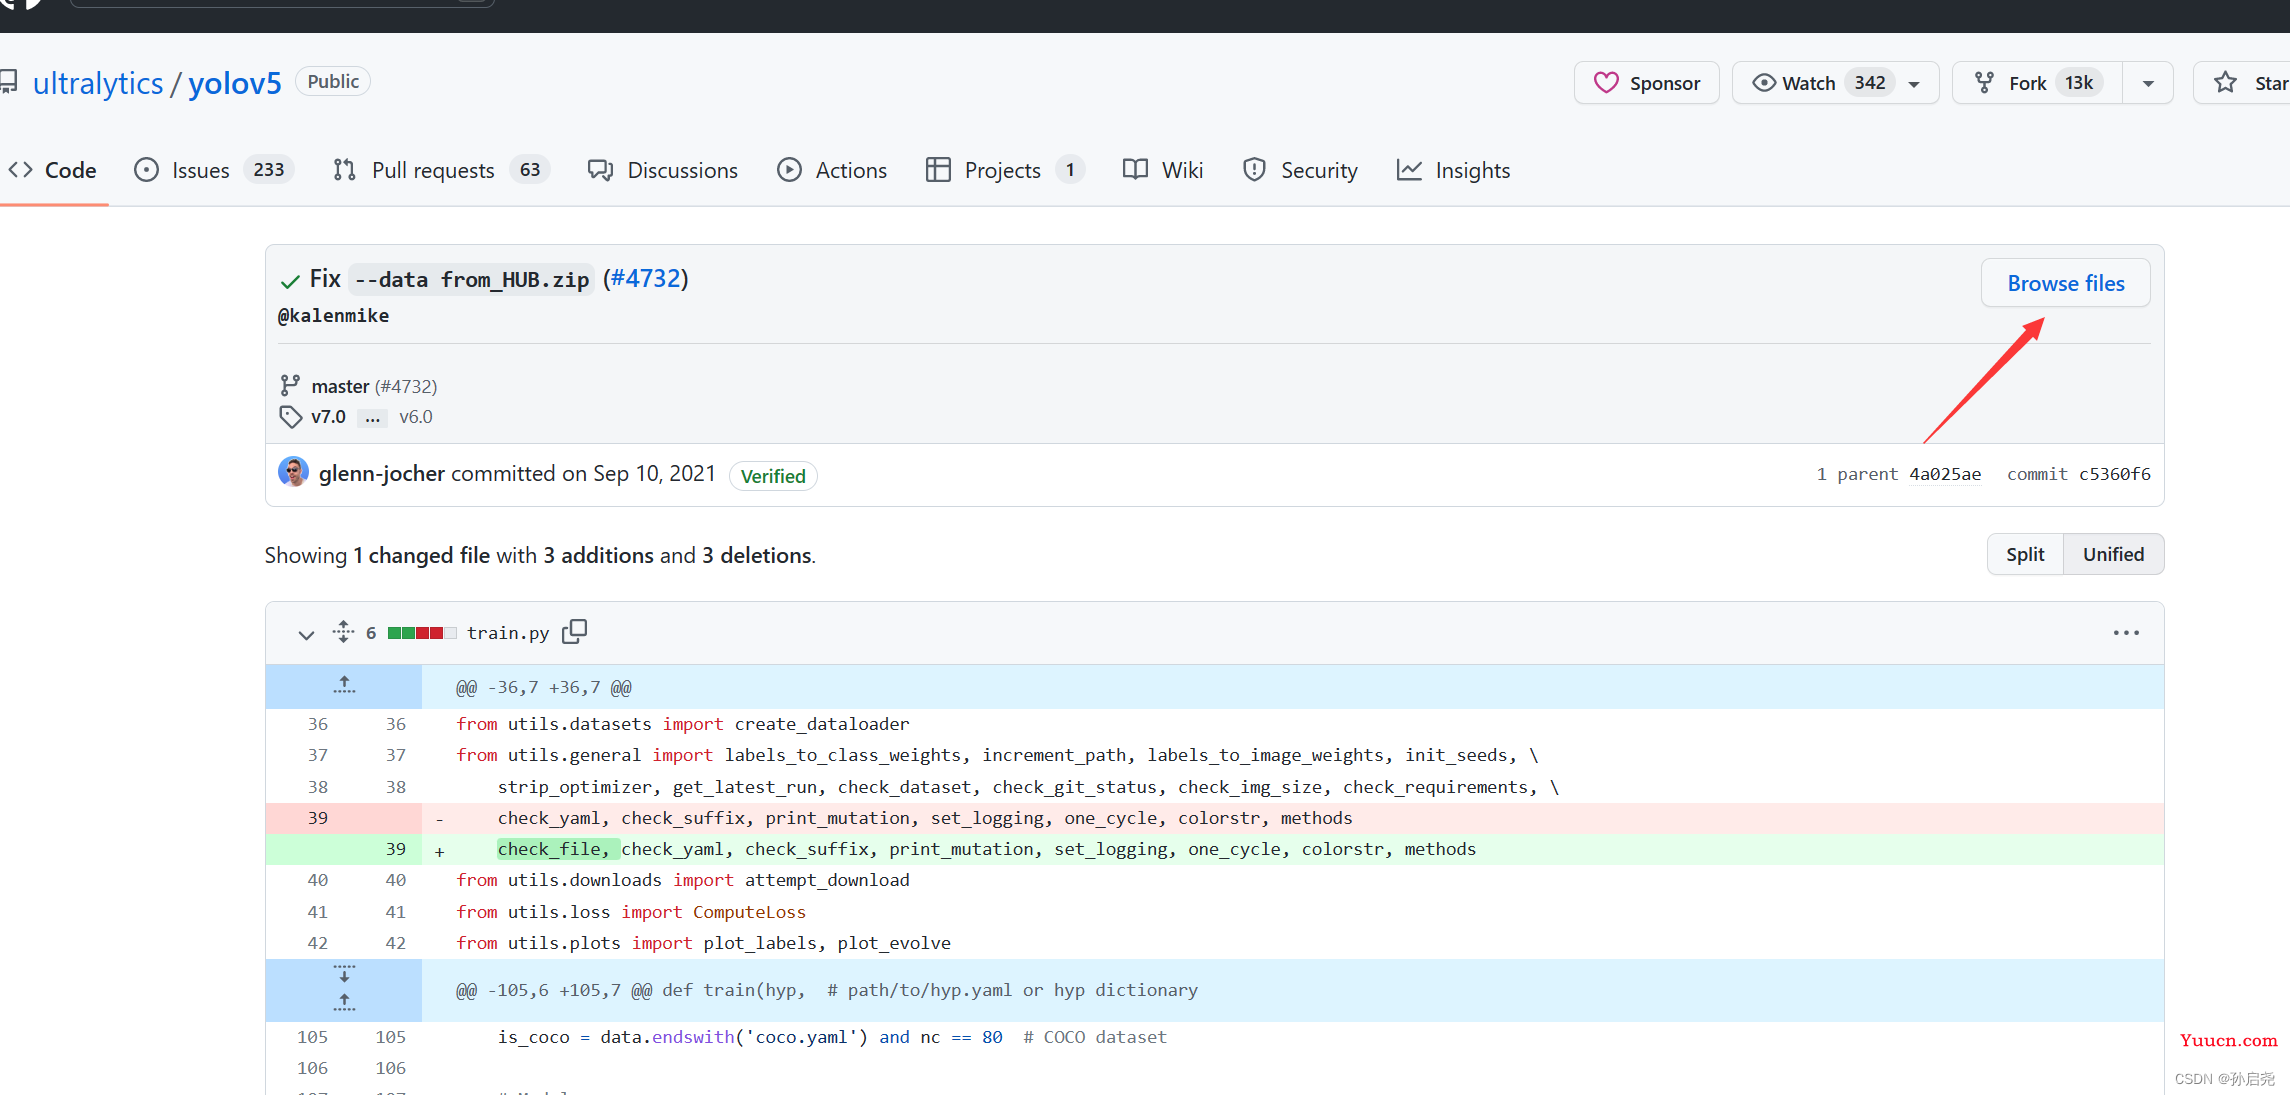Open the Pull requests tab
Screen dimensions: 2290x1095
(441, 170)
